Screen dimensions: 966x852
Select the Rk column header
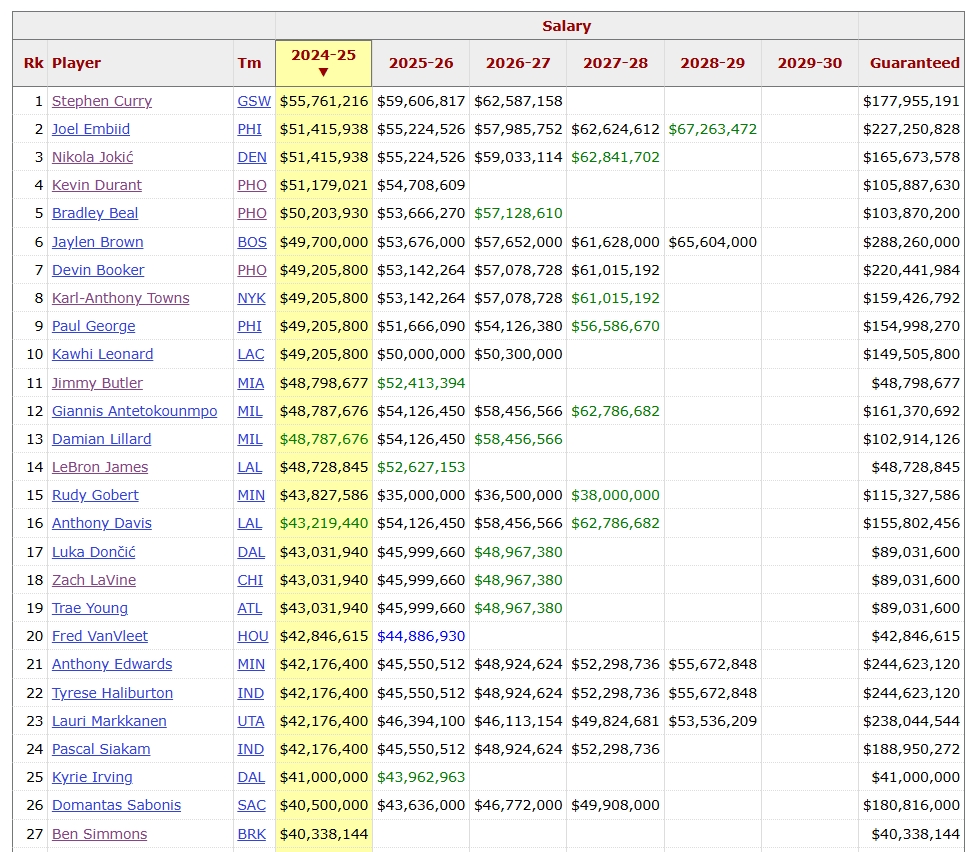[34, 63]
